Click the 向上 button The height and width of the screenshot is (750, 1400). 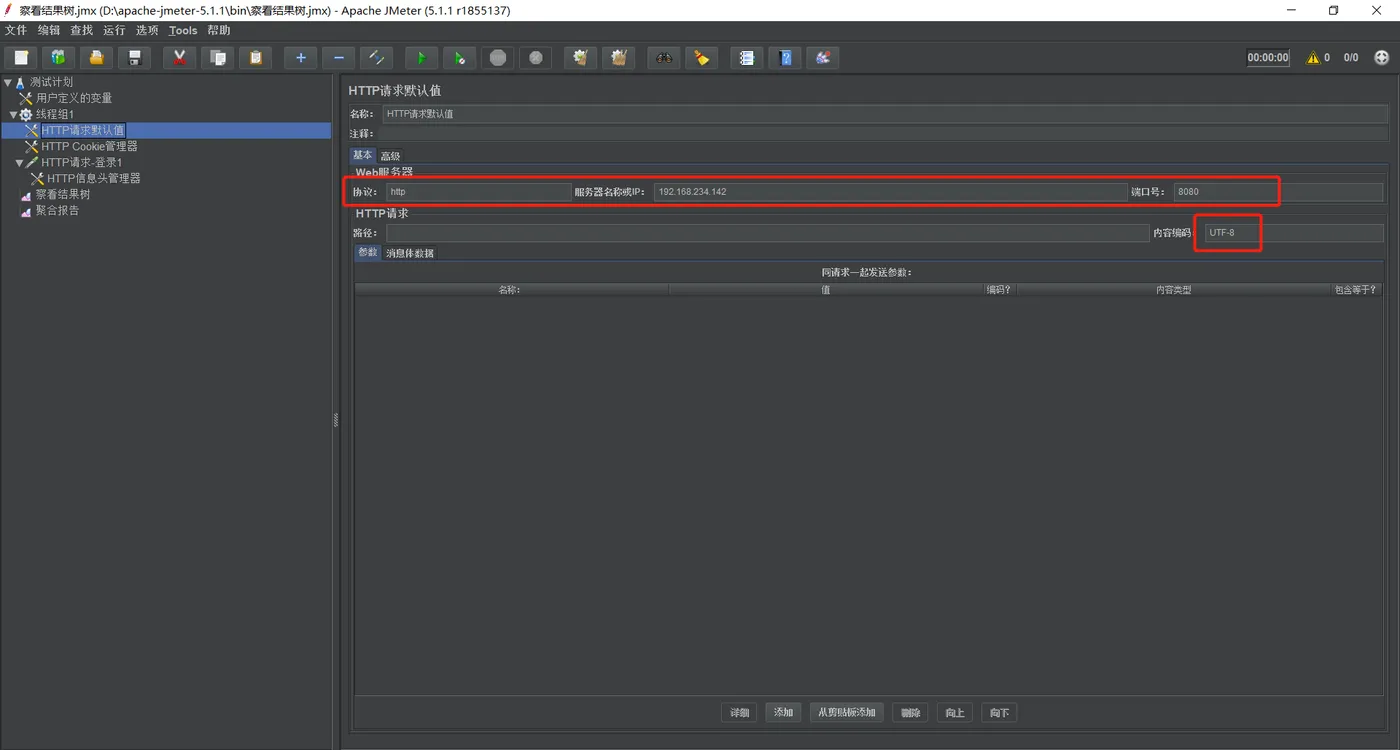point(955,713)
